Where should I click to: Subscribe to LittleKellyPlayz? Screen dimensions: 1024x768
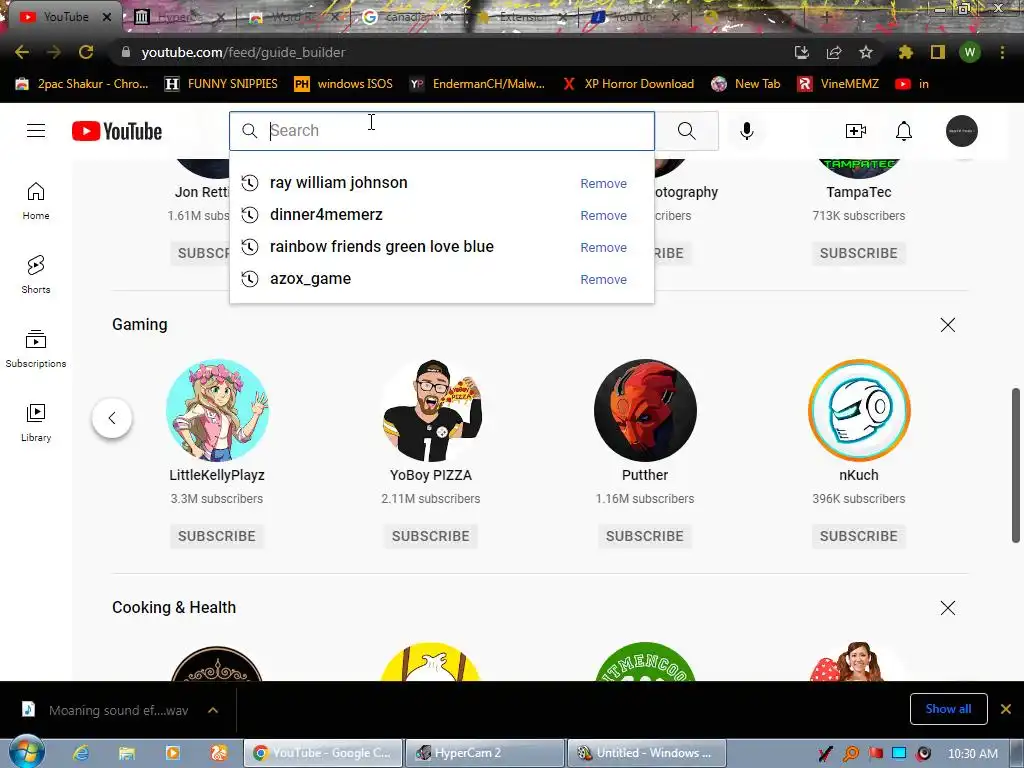(217, 536)
